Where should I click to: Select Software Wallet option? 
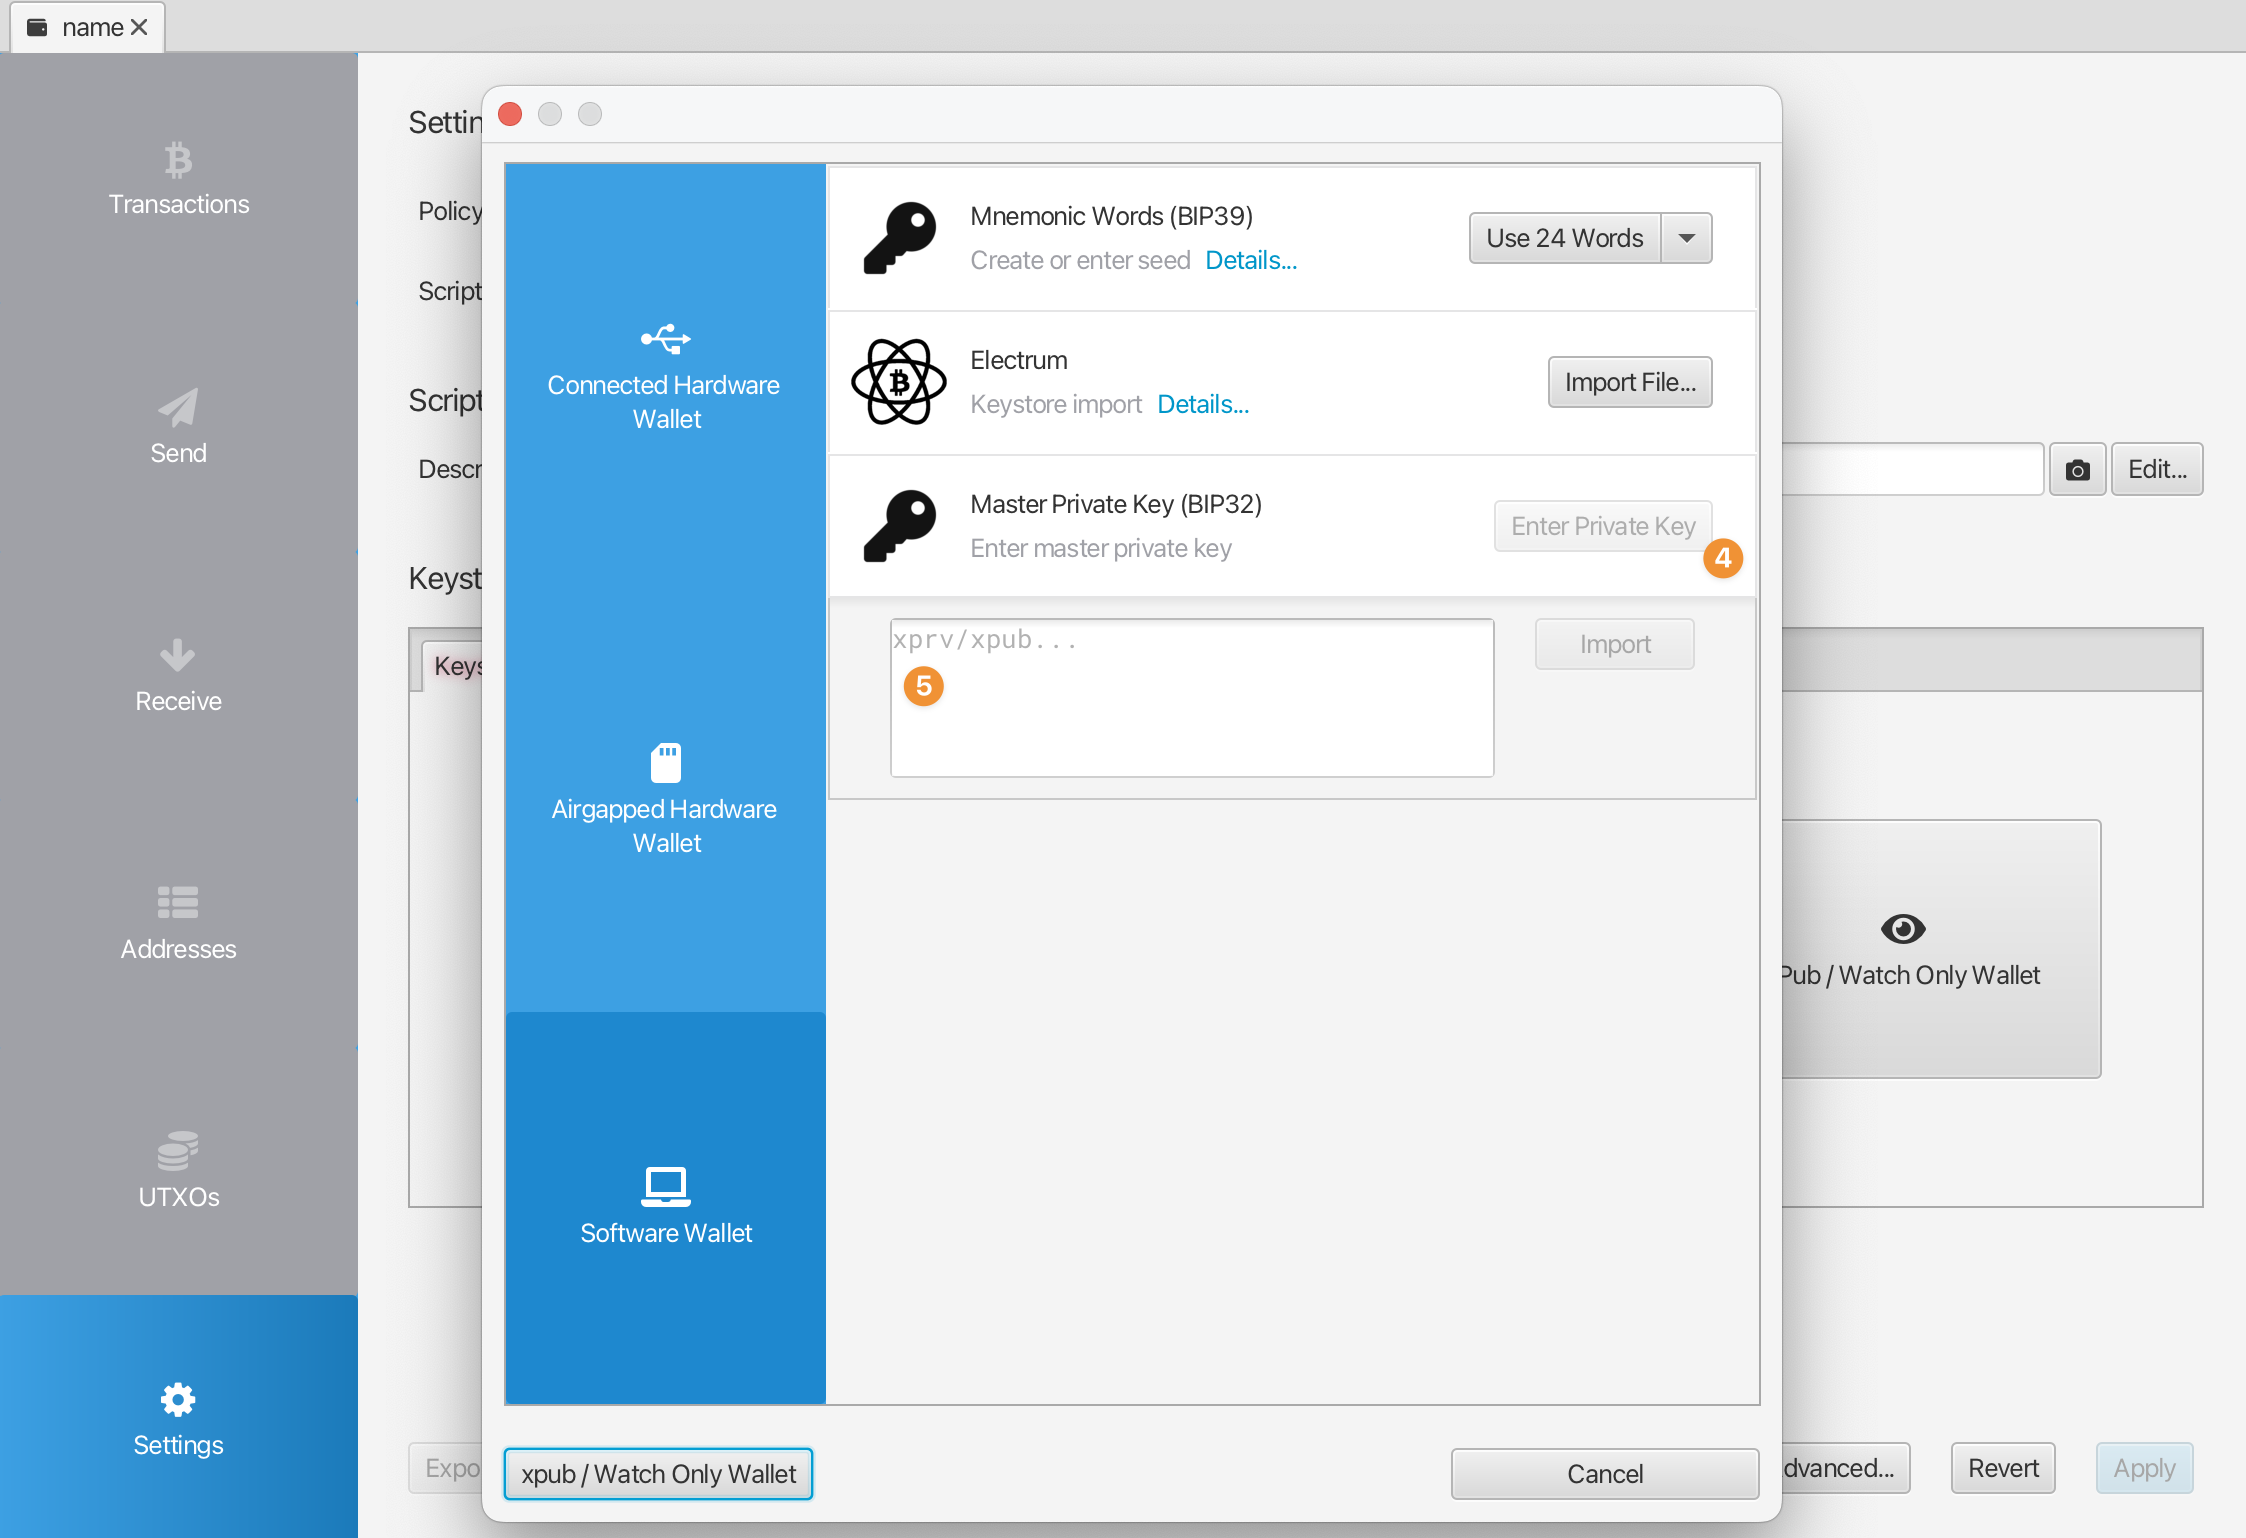click(x=665, y=1208)
